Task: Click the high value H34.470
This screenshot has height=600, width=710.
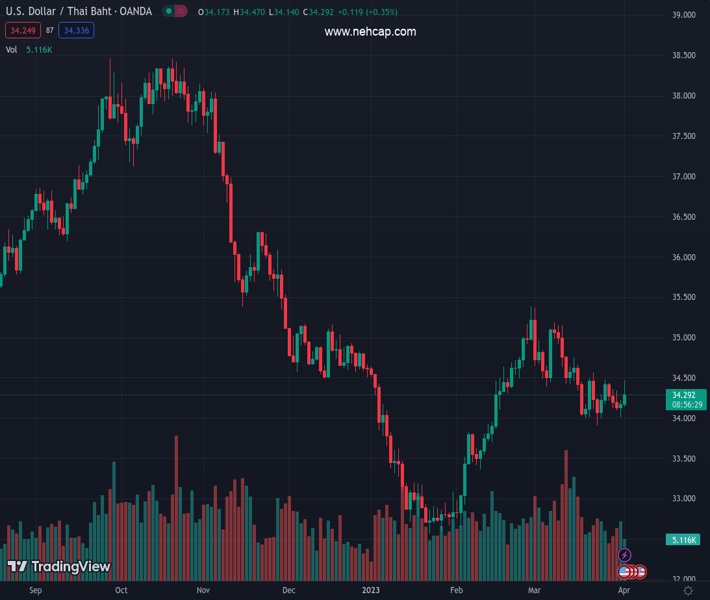Action: point(249,12)
